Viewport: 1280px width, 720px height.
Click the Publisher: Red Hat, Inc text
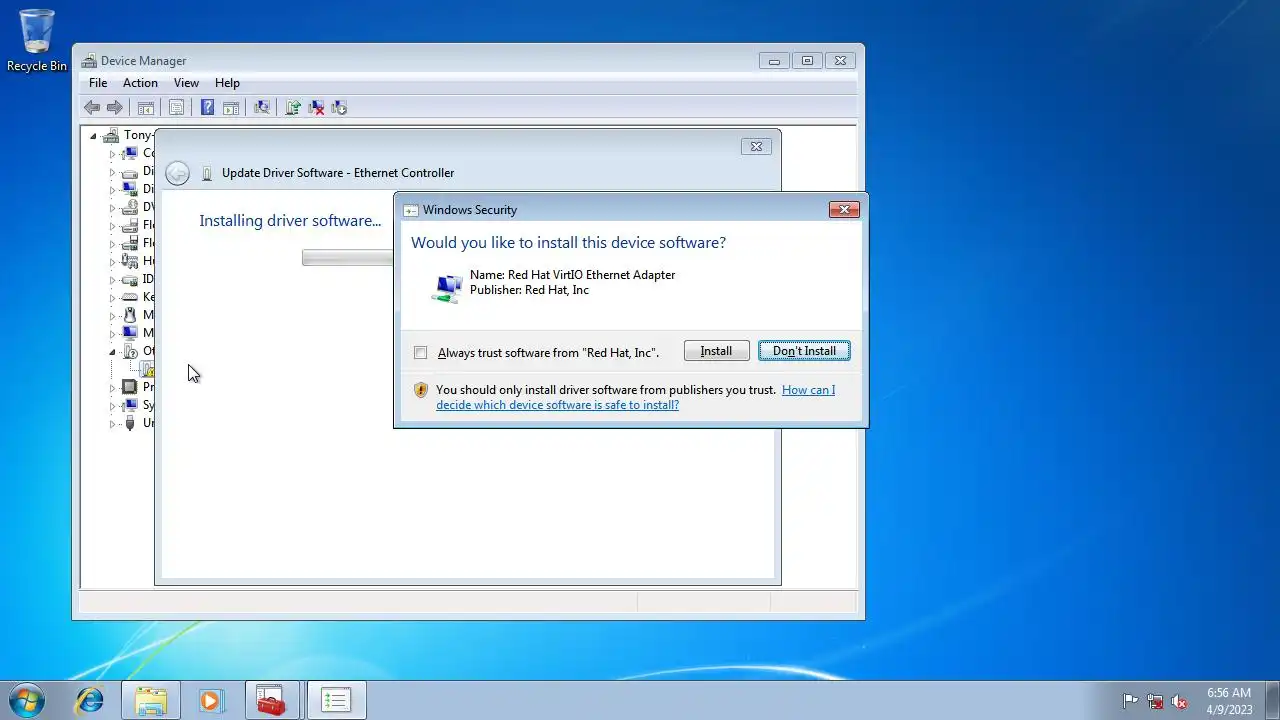coord(529,290)
